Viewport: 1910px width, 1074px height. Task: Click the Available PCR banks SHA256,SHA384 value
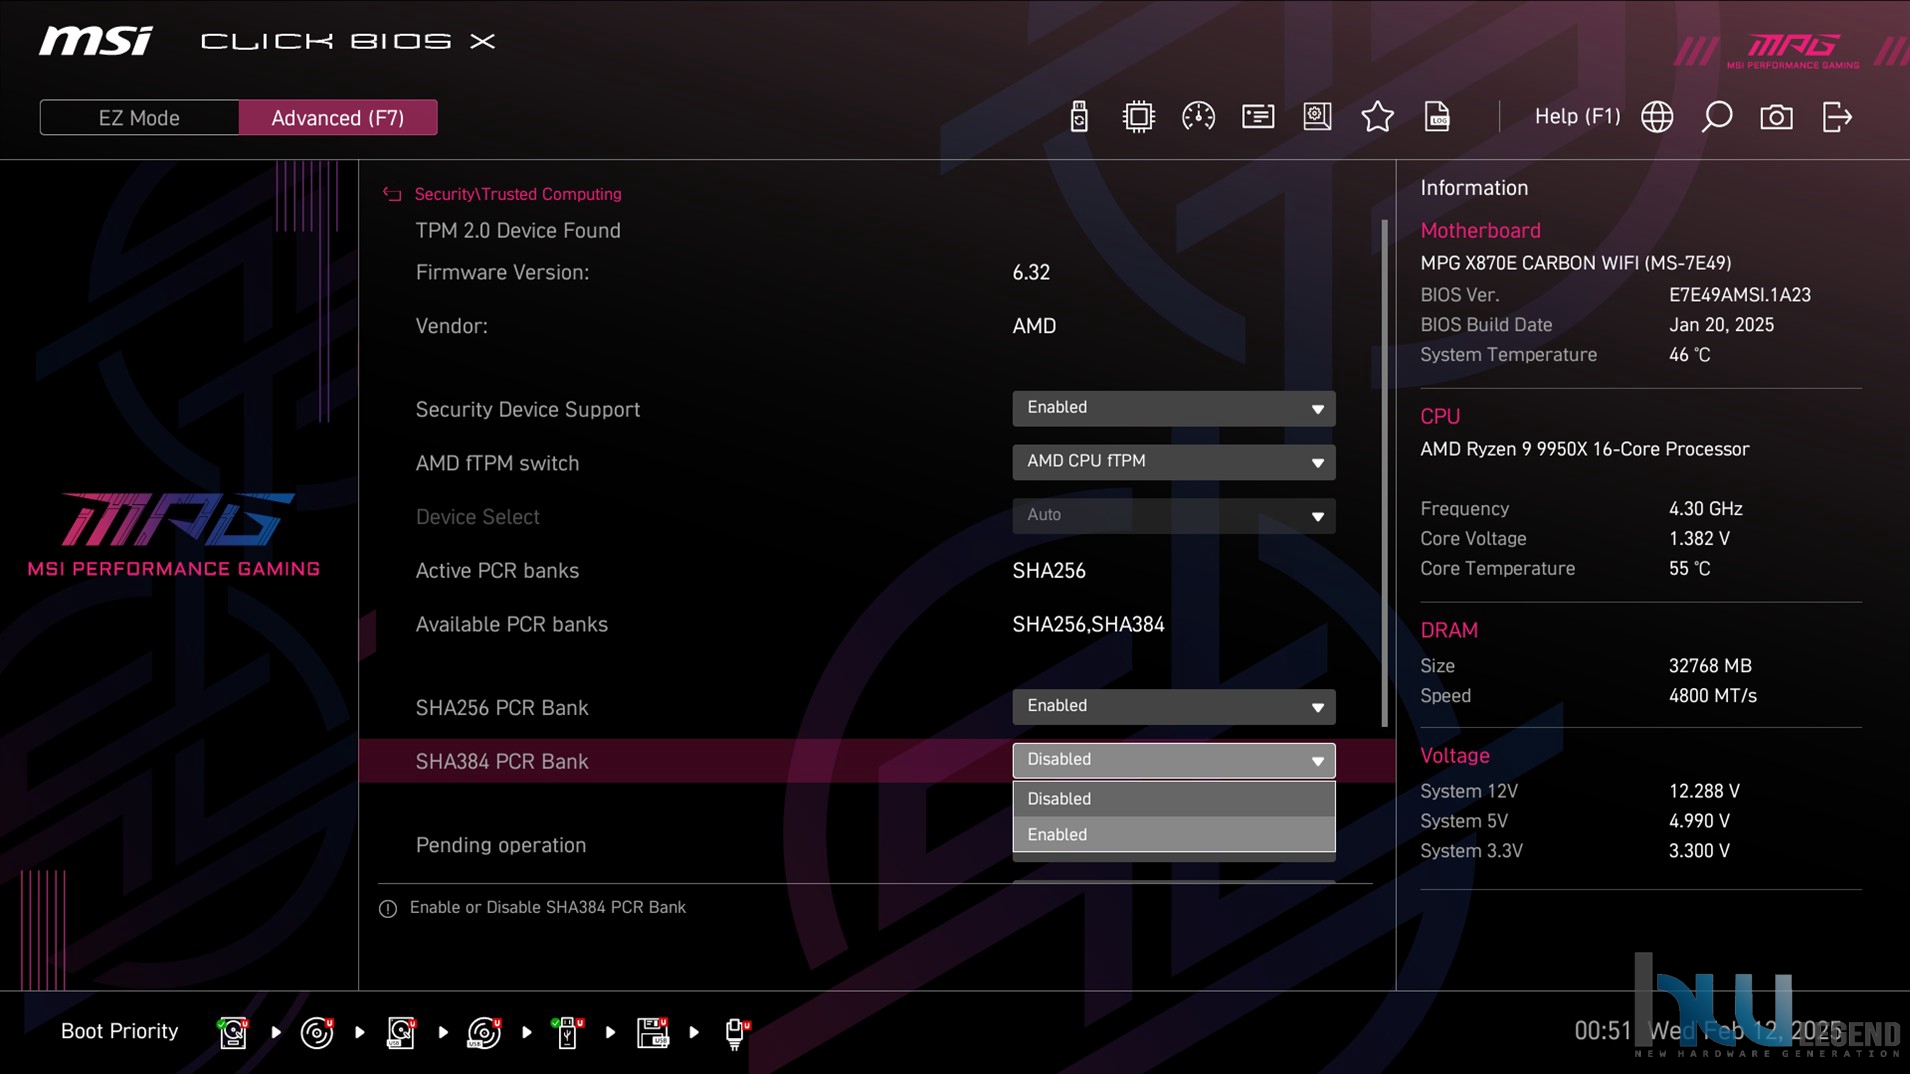tap(1088, 625)
